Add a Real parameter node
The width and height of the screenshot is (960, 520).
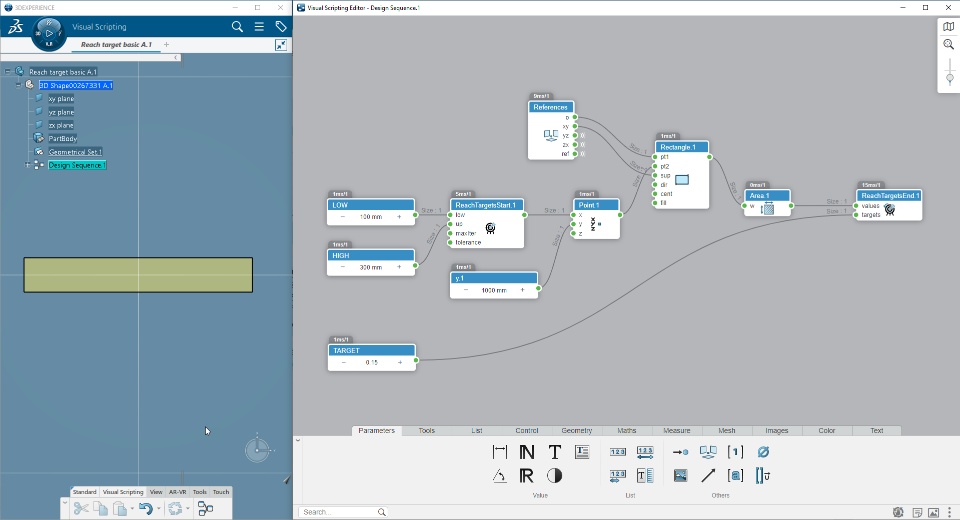tap(527, 476)
